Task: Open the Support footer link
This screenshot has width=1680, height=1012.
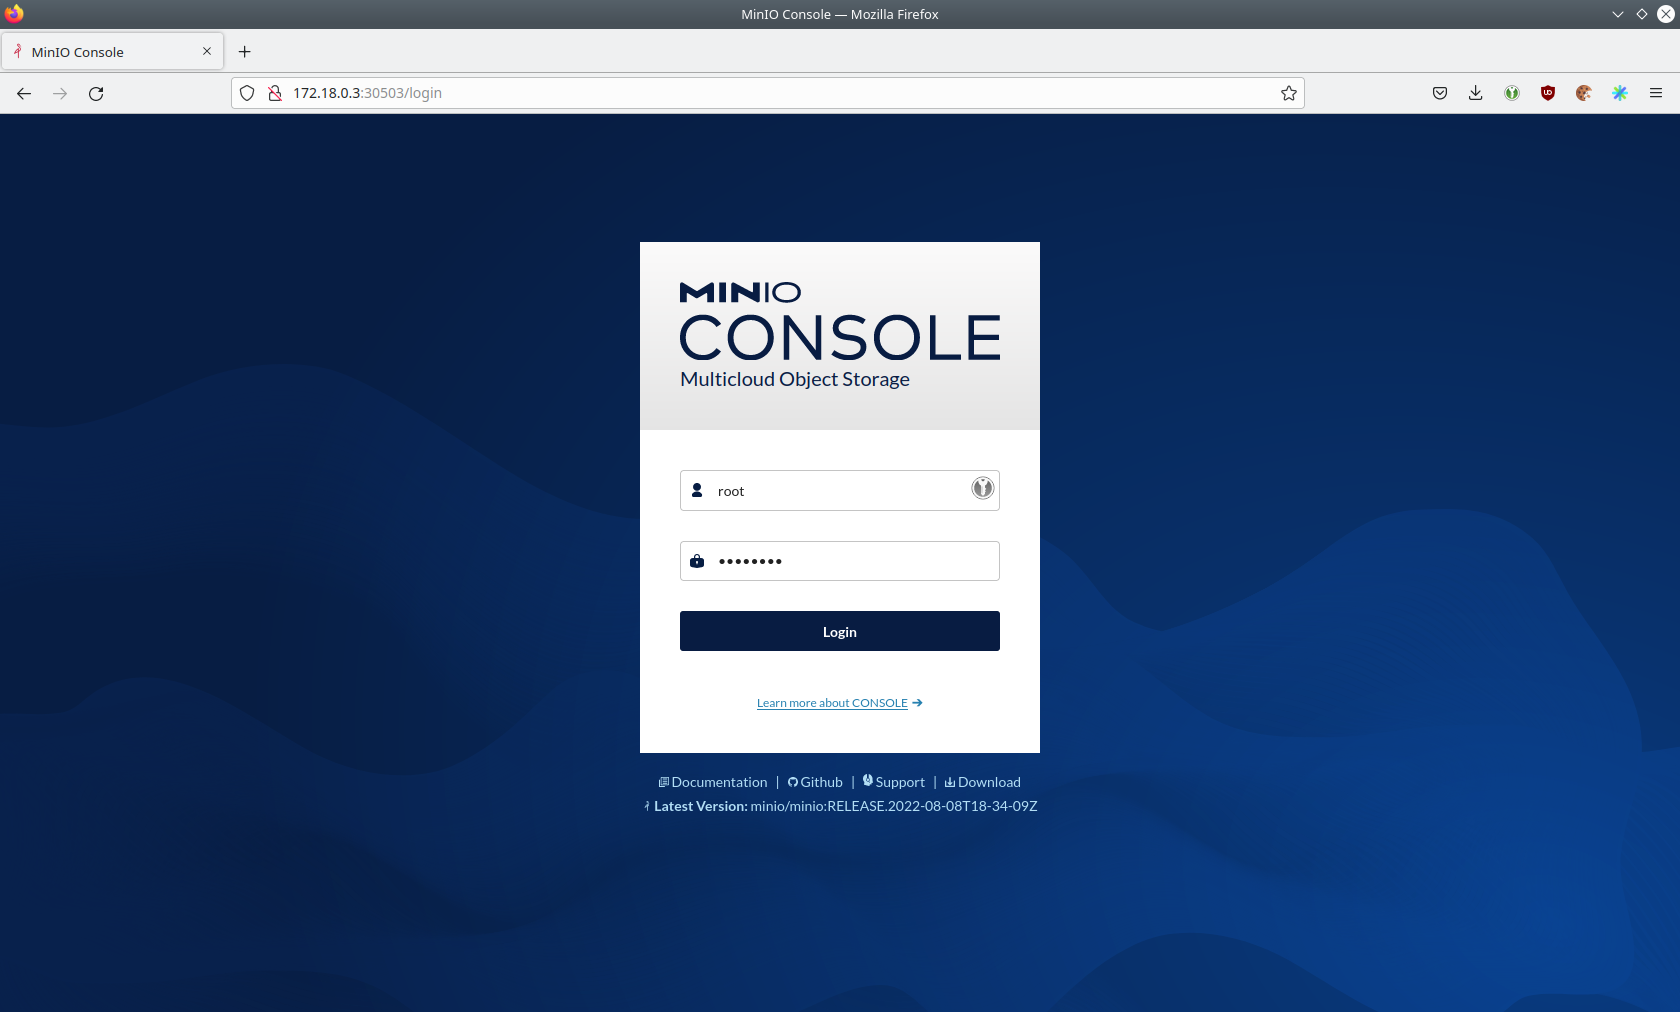Action: [x=899, y=782]
